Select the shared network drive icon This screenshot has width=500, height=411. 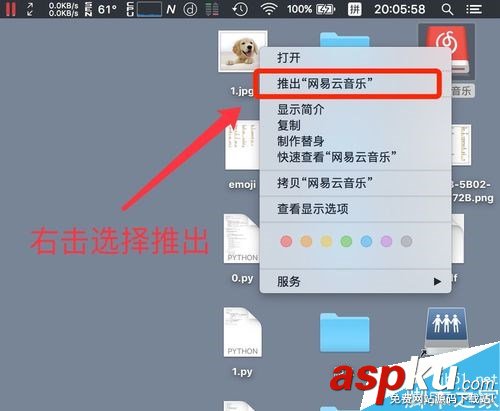pos(447,331)
